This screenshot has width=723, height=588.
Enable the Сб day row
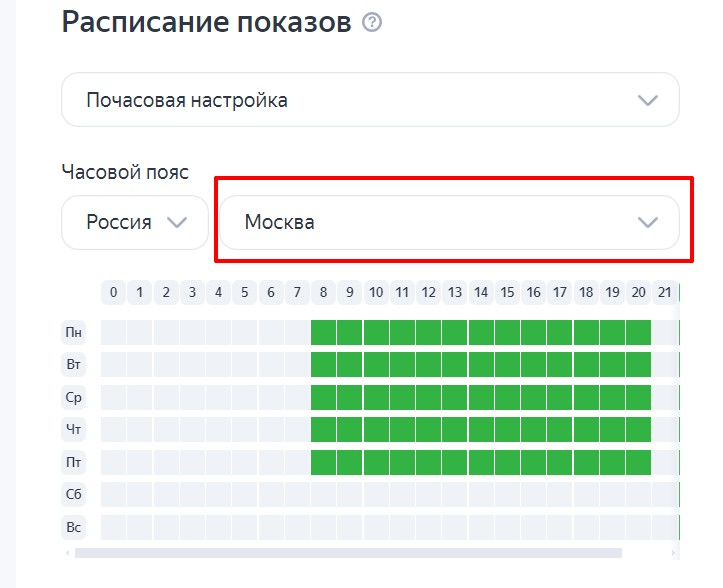[74, 495]
